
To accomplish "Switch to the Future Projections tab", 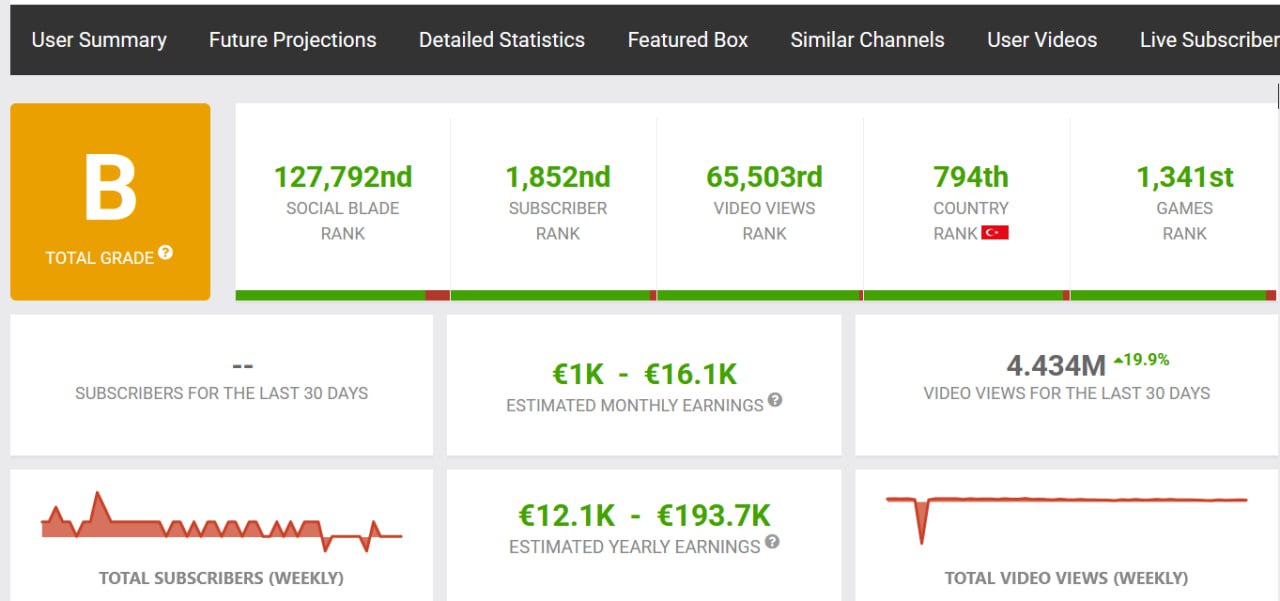I will pyautogui.click(x=292, y=40).
